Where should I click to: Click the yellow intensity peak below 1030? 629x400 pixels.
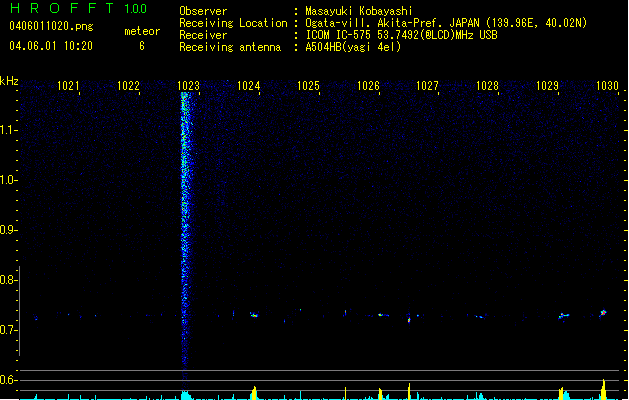603,389
